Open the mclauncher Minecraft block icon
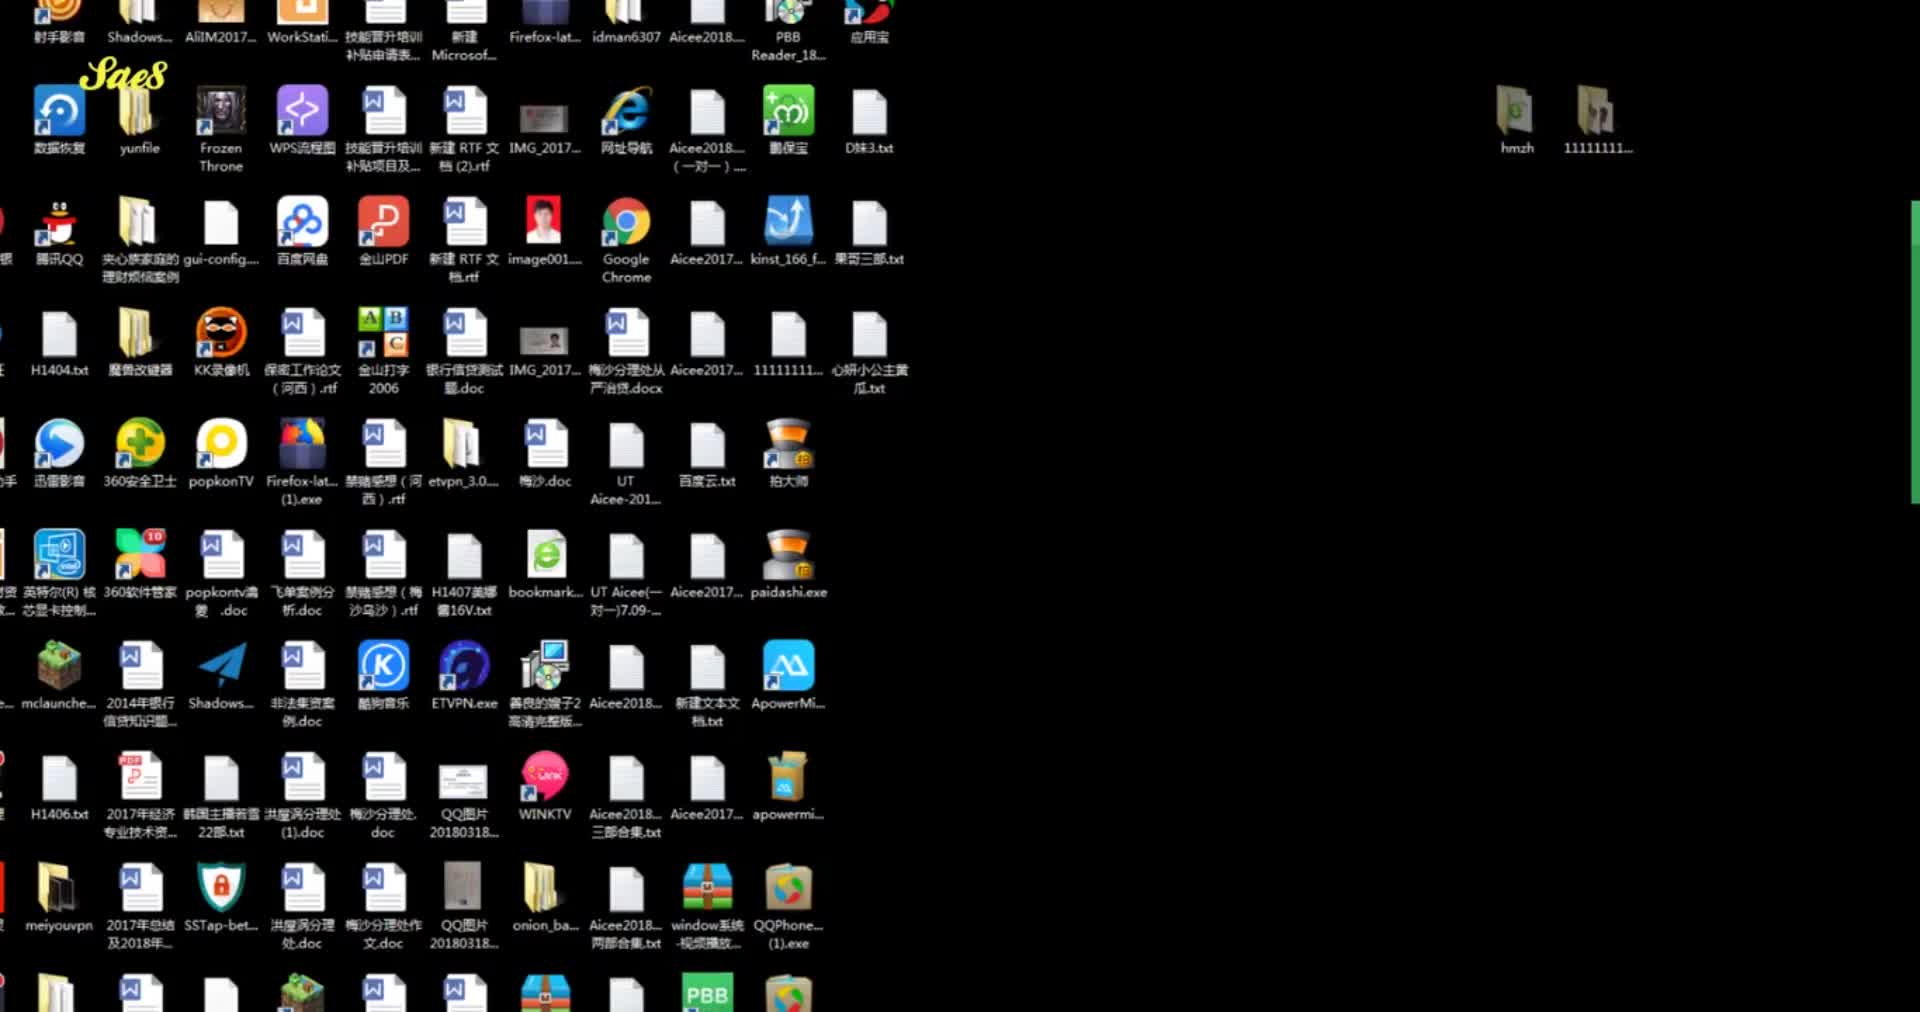The height and width of the screenshot is (1012, 1920). [59, 667]
